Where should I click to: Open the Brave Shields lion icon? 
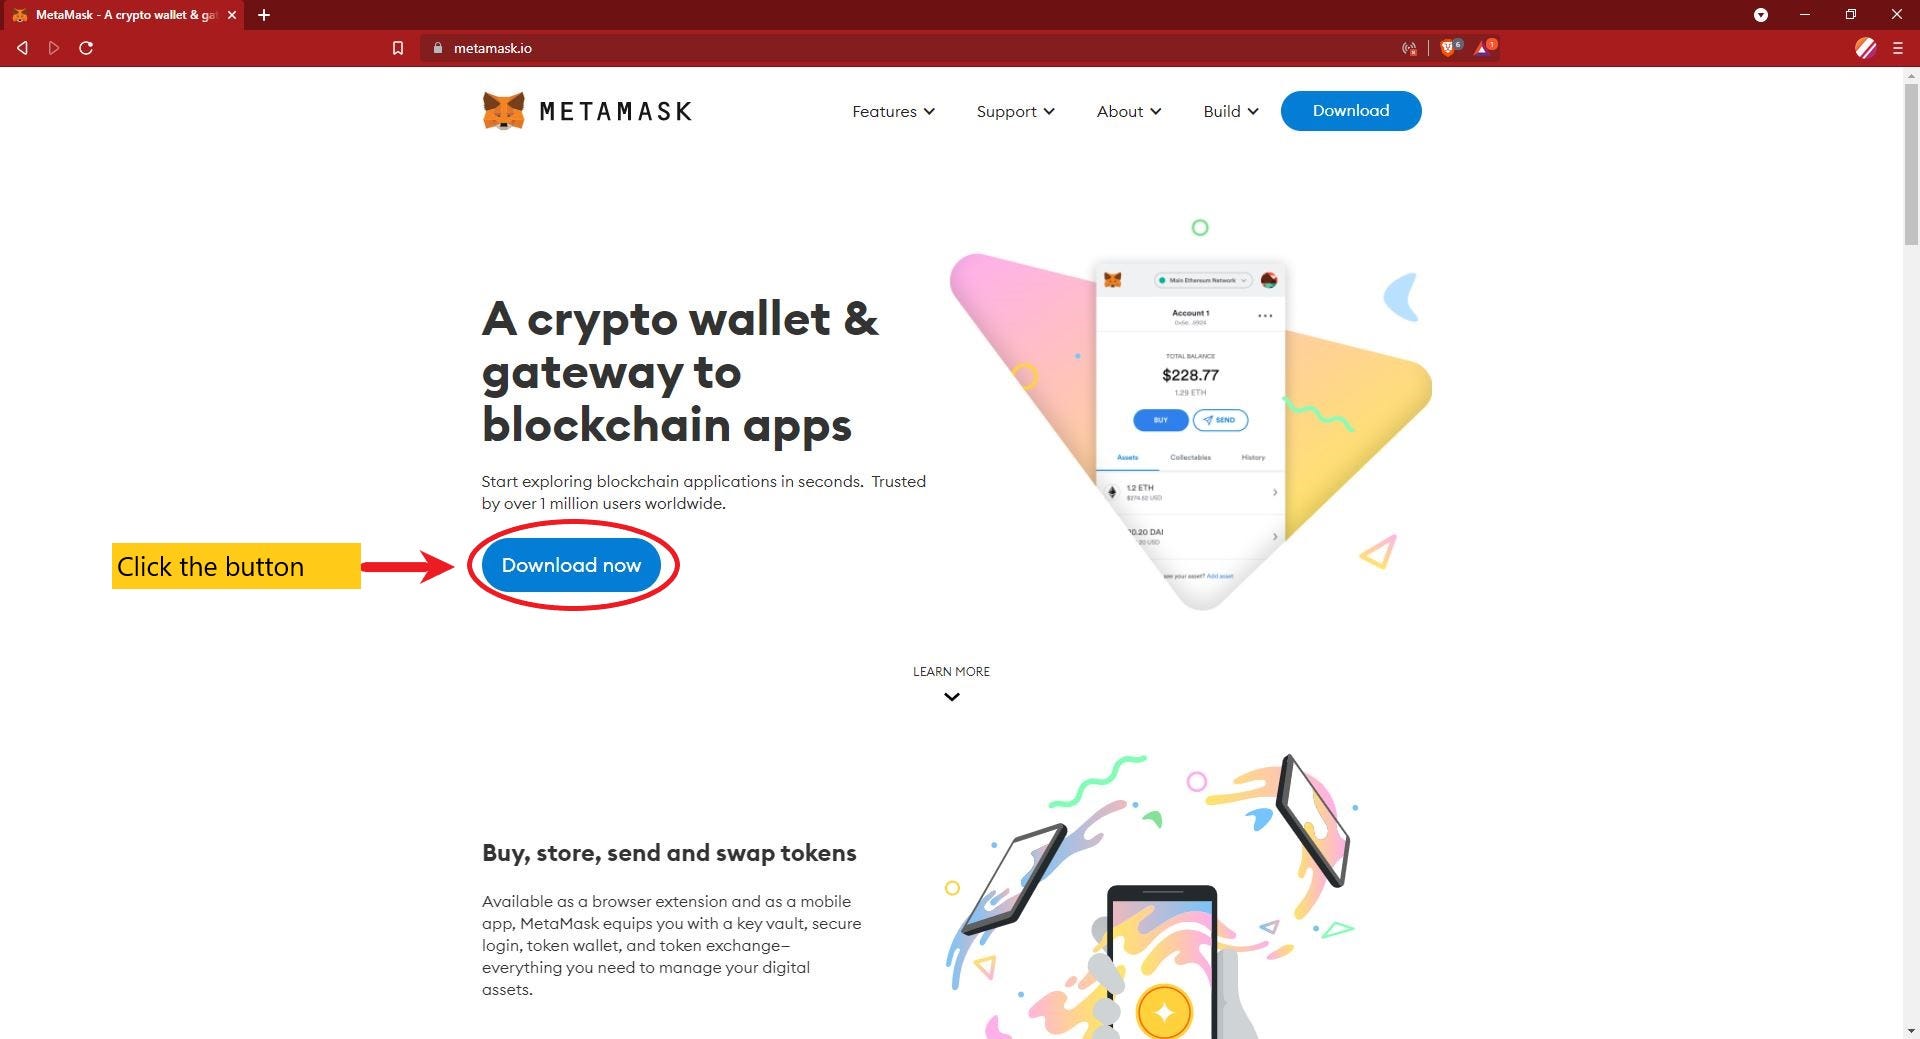coord(1448,48)
